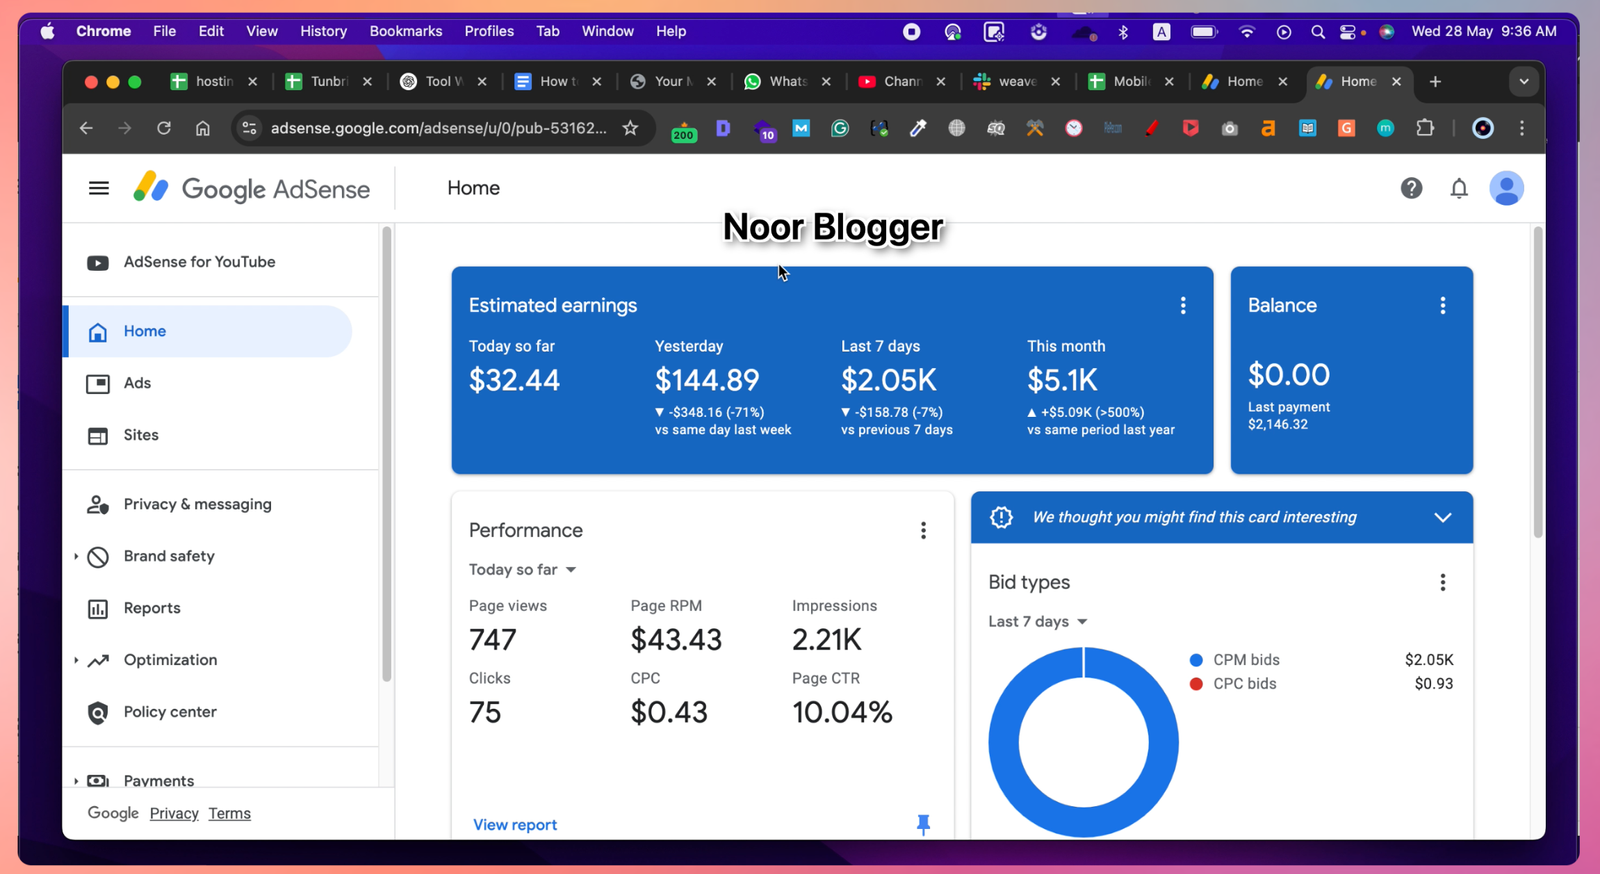Open the Help question mark icon
The height and width of the screenshot is (874, 1600).
1411,188
